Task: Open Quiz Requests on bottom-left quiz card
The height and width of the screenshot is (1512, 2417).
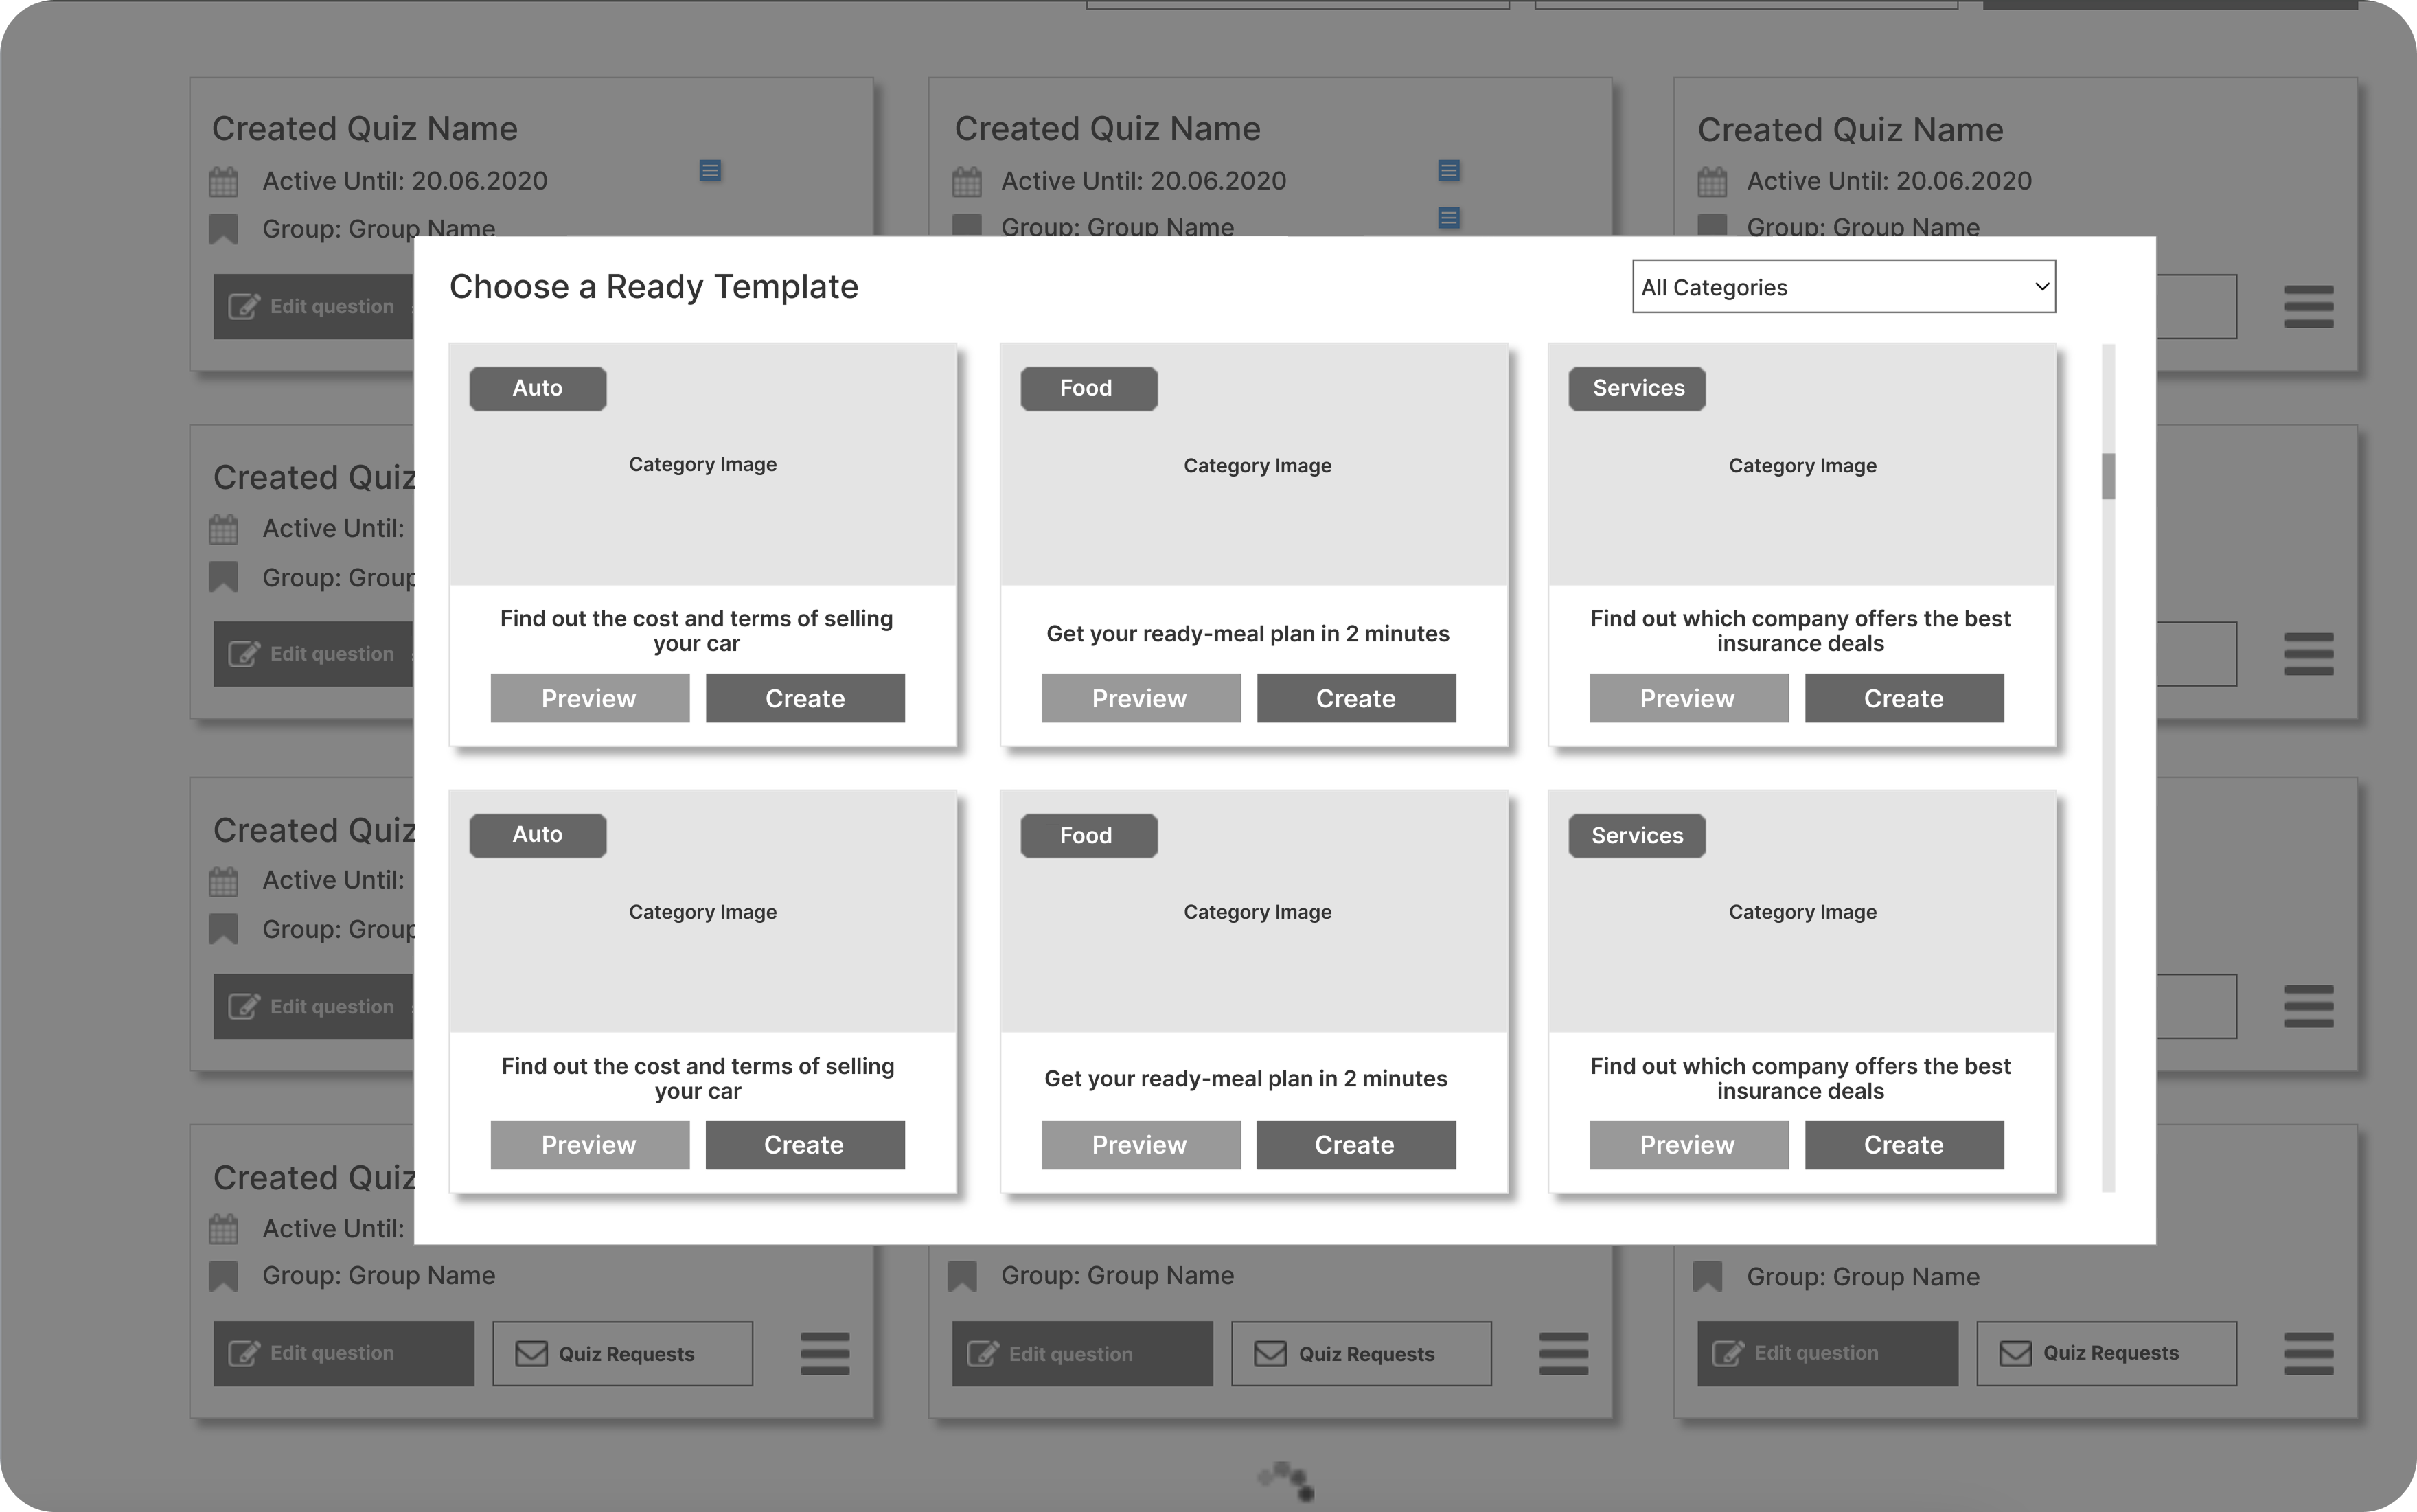Action: coord(622,1353)
